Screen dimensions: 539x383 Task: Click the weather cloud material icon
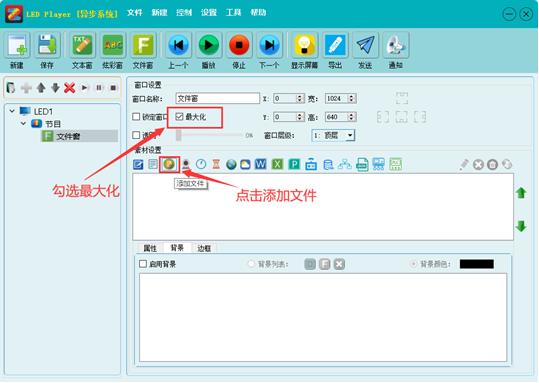point(245,165)
